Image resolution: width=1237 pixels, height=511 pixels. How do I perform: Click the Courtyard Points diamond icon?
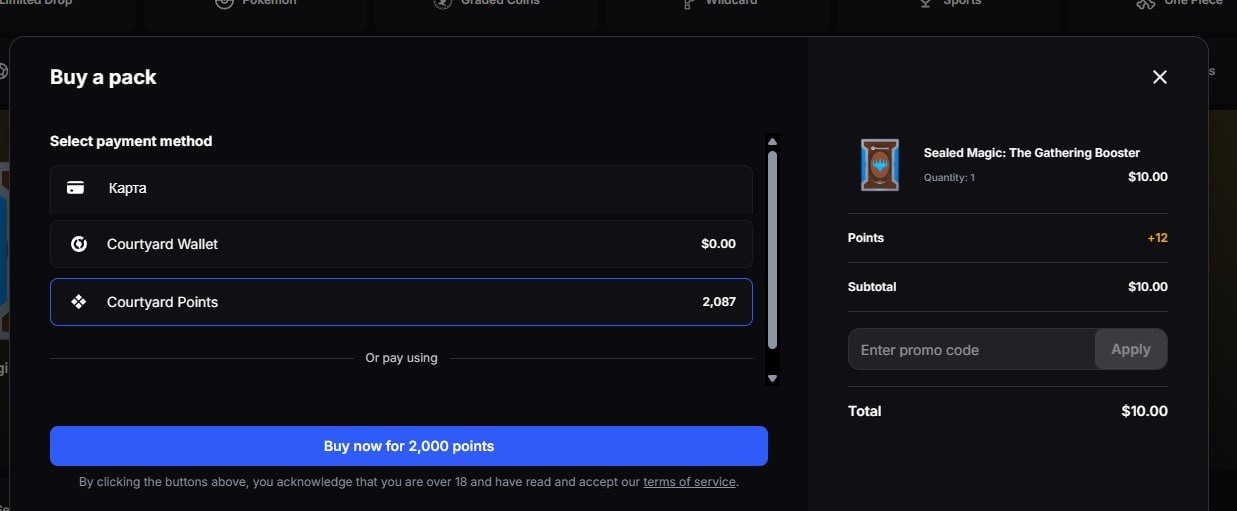point(79,302)
